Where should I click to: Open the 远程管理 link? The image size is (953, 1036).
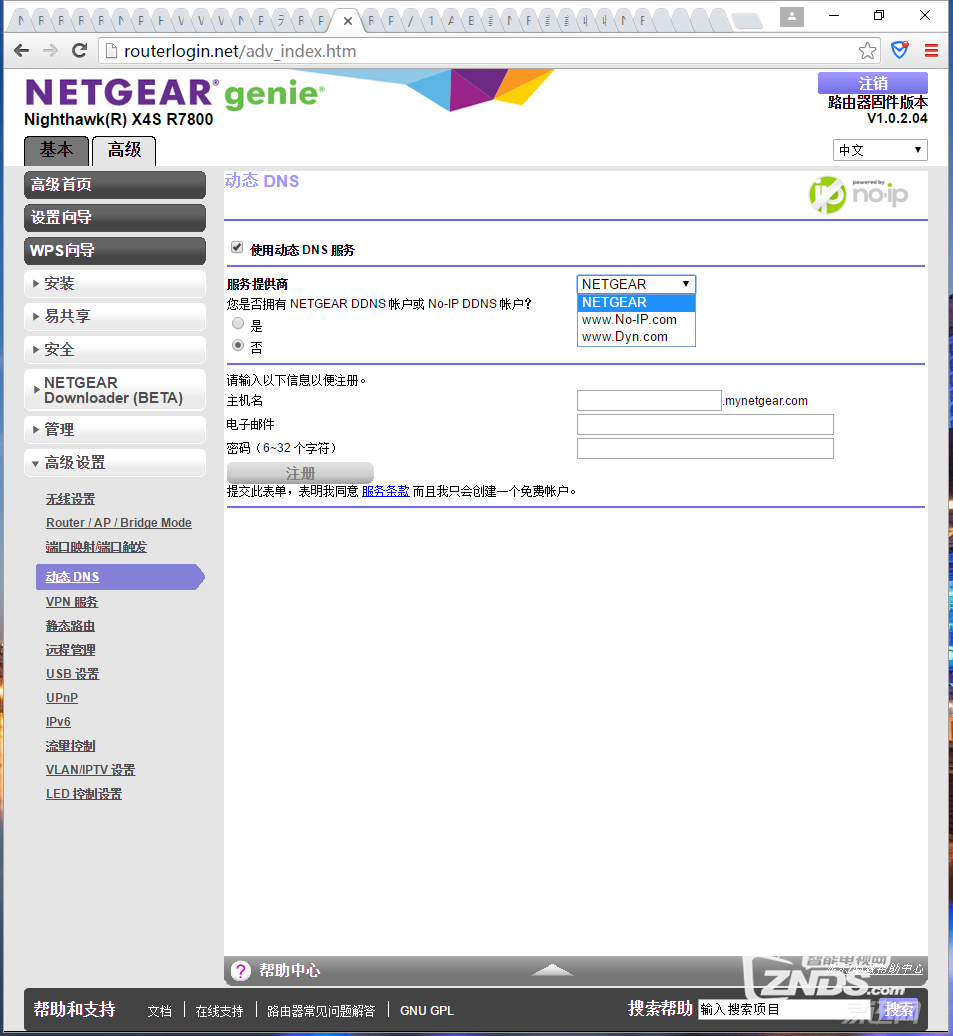tap(70, 650)
